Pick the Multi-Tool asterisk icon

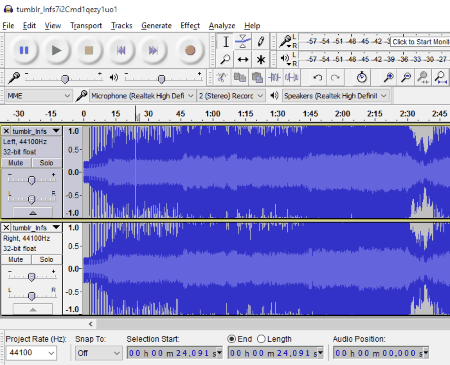tap(261, 60)
